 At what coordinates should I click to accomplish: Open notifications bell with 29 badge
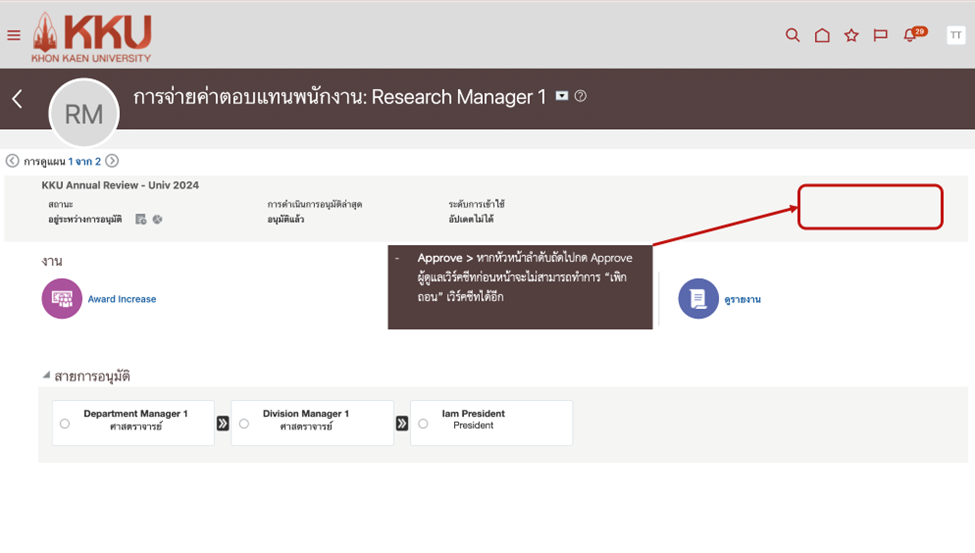point(910,35)
